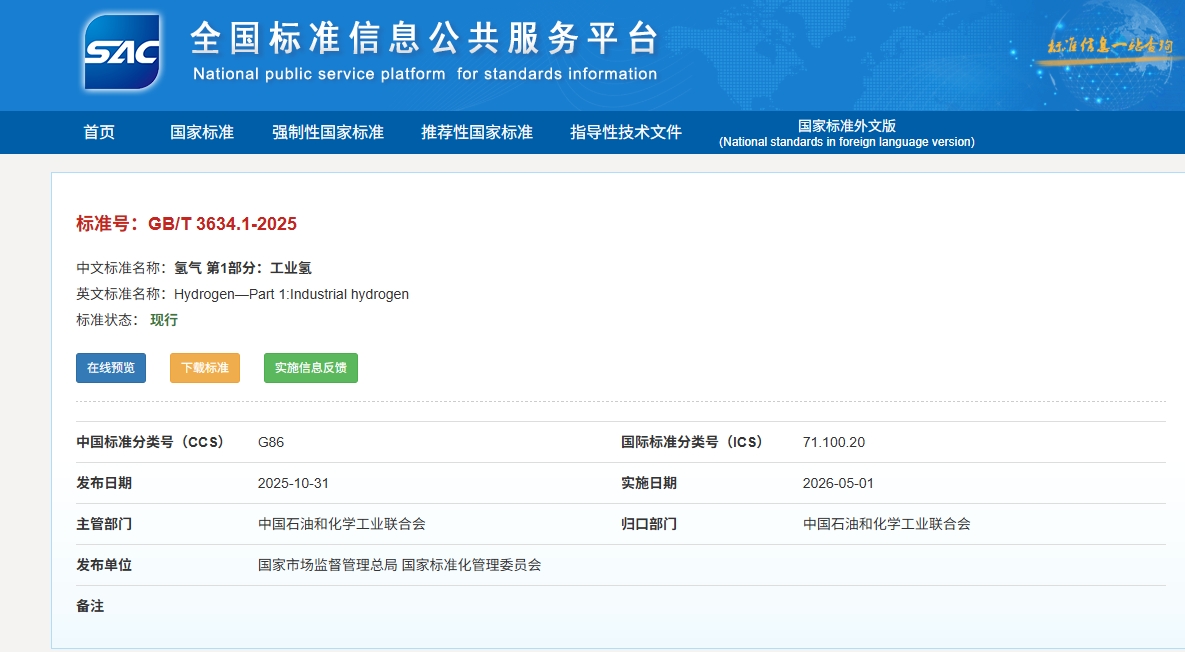The image size is (1185, 652).
Task: Click 国家市场监督管理总局 国家标准化管理委员会 text
Action: 400,564
